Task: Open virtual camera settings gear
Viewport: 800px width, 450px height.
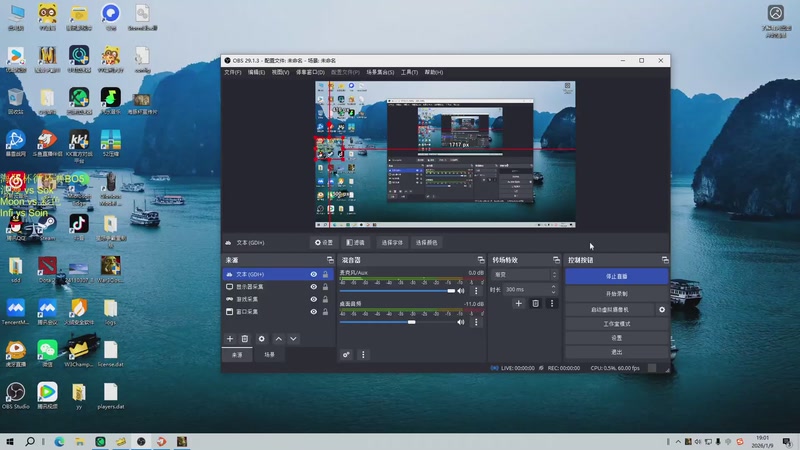Action: 662,310
